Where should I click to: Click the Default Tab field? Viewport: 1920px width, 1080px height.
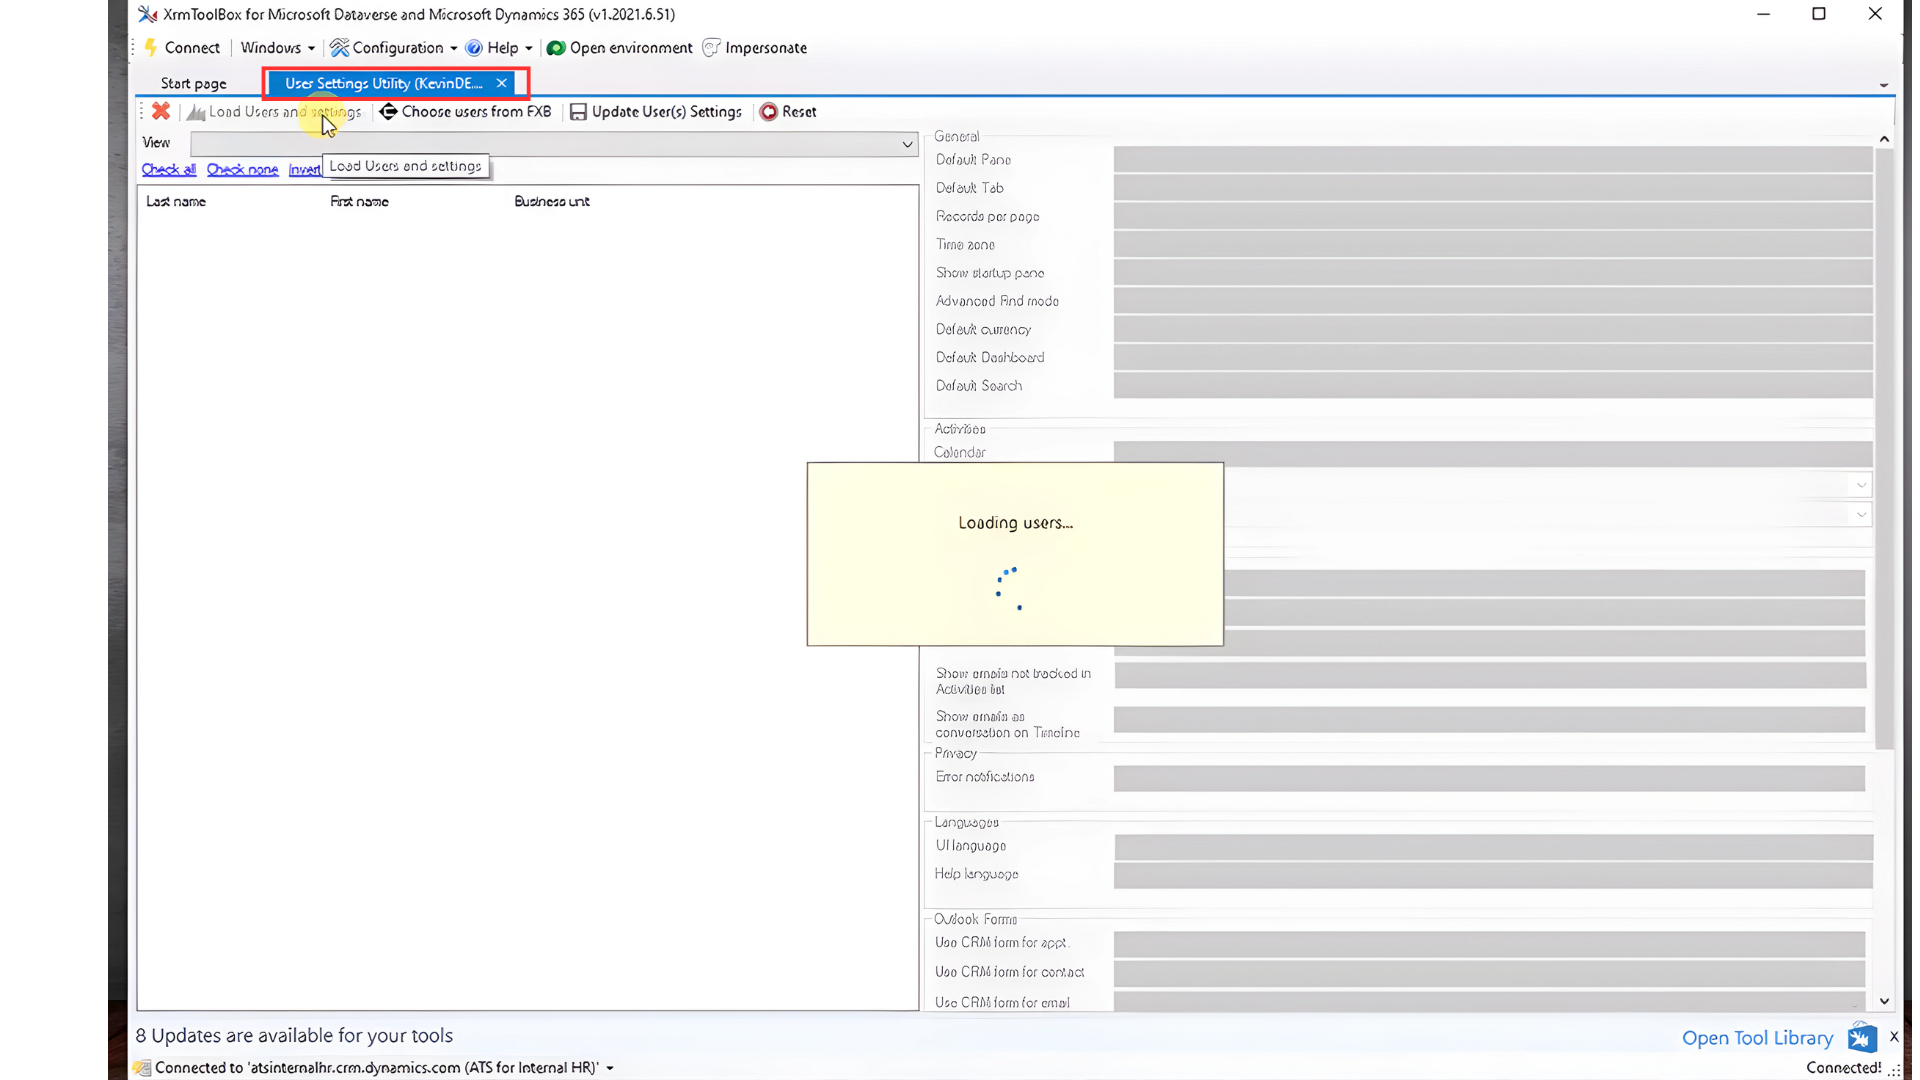point(1492,187)
